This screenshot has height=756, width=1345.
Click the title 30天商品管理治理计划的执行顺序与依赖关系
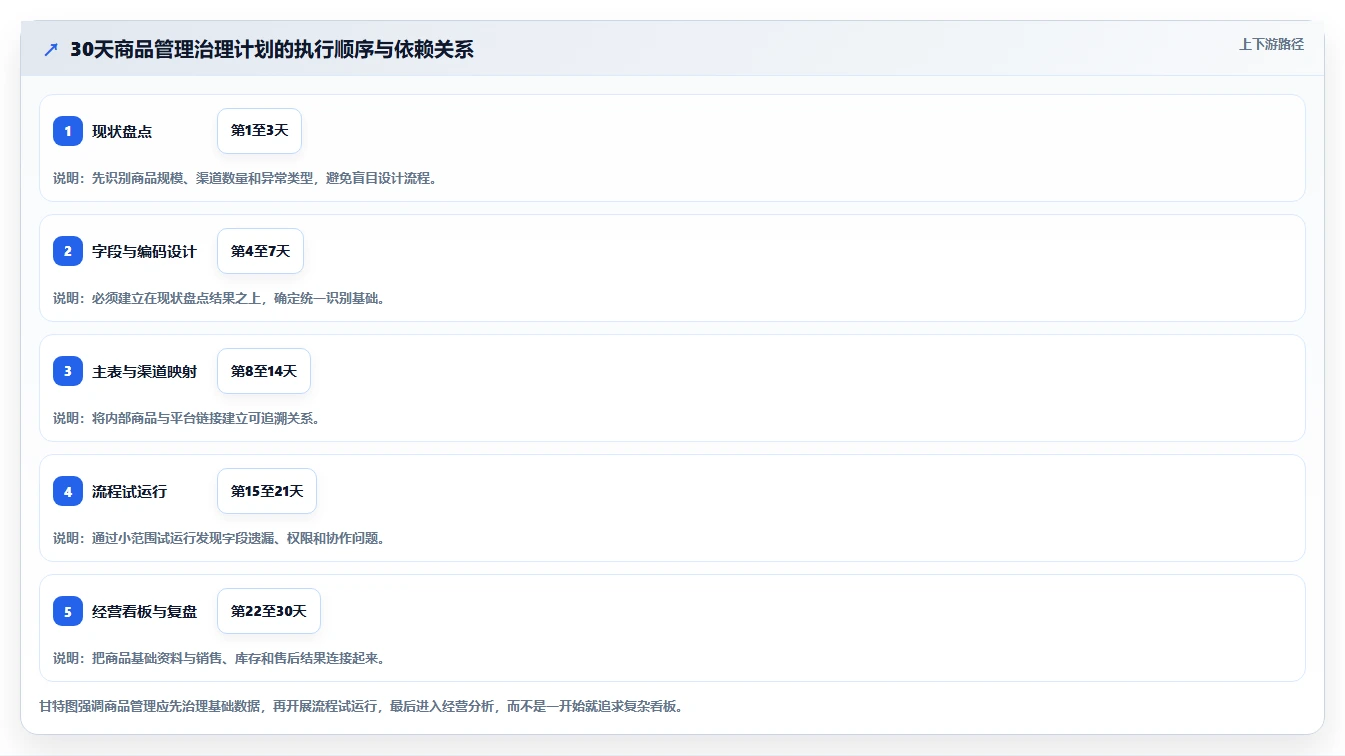pyautogui.click(x=272, y=49)
